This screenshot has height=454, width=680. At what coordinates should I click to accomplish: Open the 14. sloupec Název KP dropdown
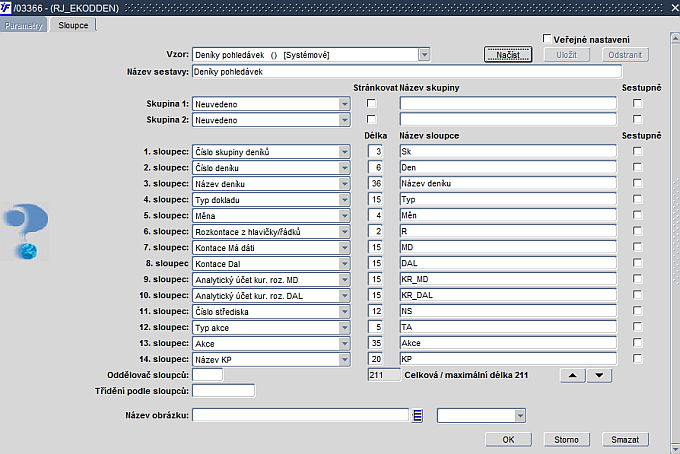pyautogui.click(x=344, y=359)
